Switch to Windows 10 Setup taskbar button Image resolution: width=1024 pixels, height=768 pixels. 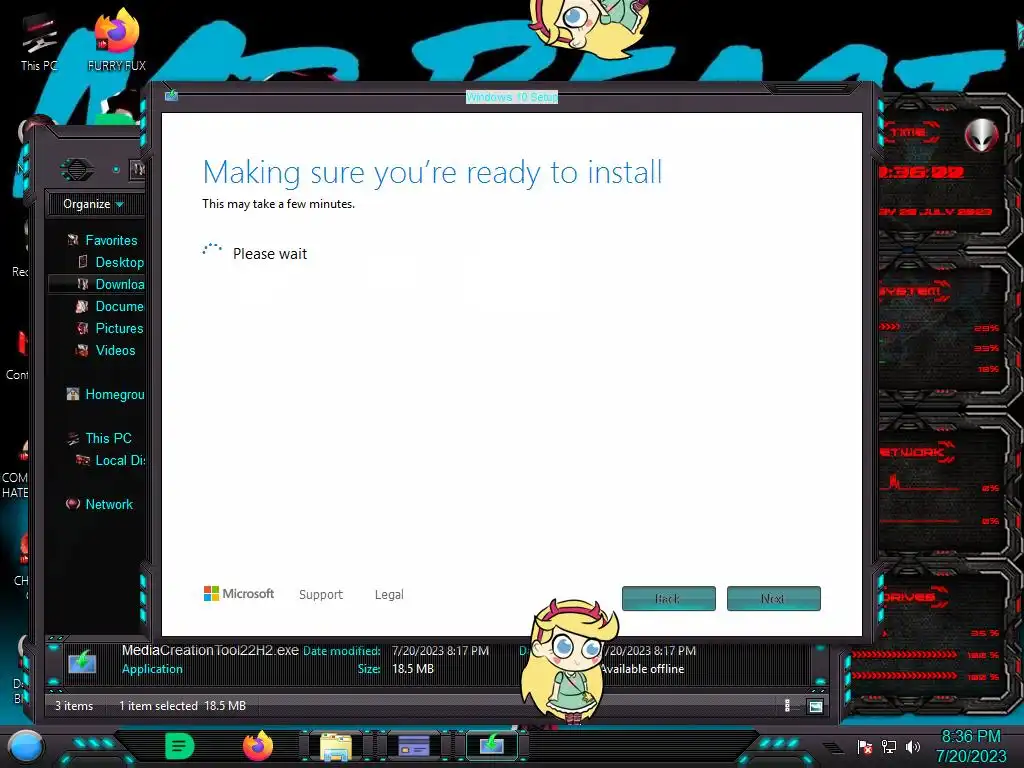tap(492, 746)
